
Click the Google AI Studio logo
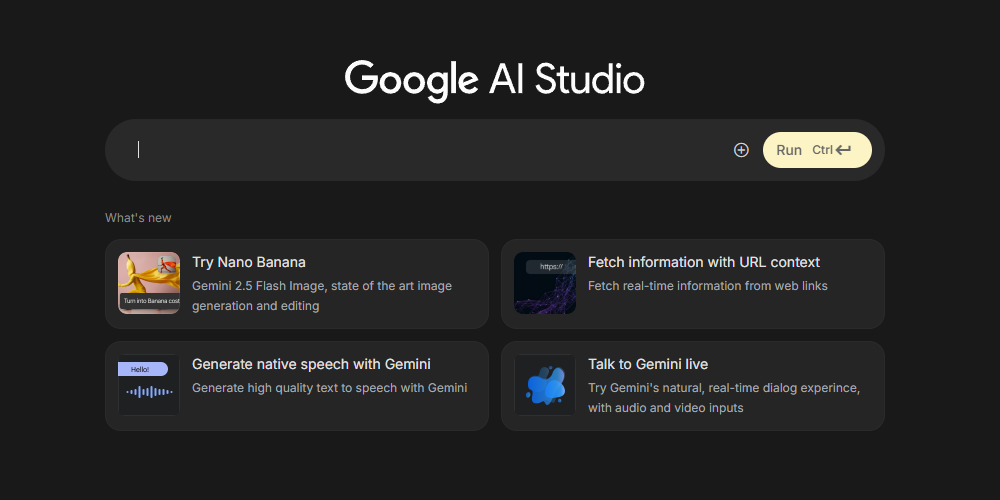494,81
